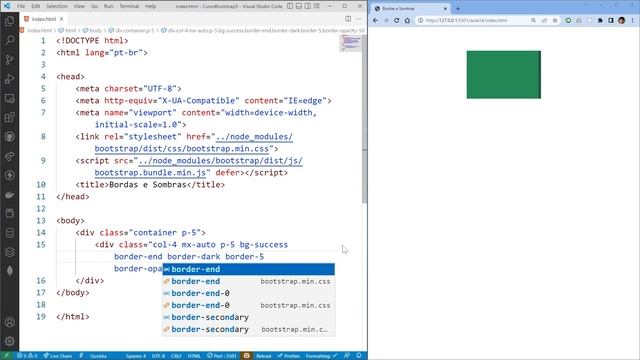Click the browser zoom magnifier icon
The width and height of the screenshot is (640, 360).
[x=533, y=20]
